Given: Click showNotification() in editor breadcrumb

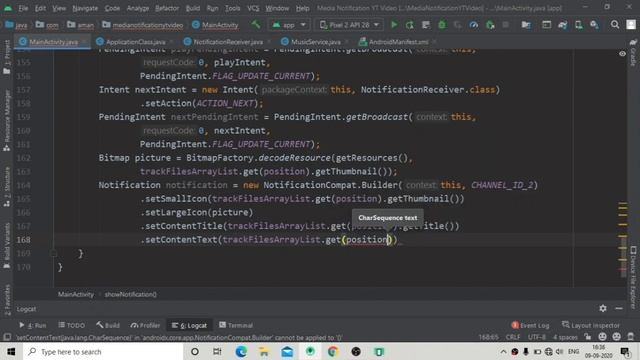Looking at the screenshot, I should click(x=130, y=294).
